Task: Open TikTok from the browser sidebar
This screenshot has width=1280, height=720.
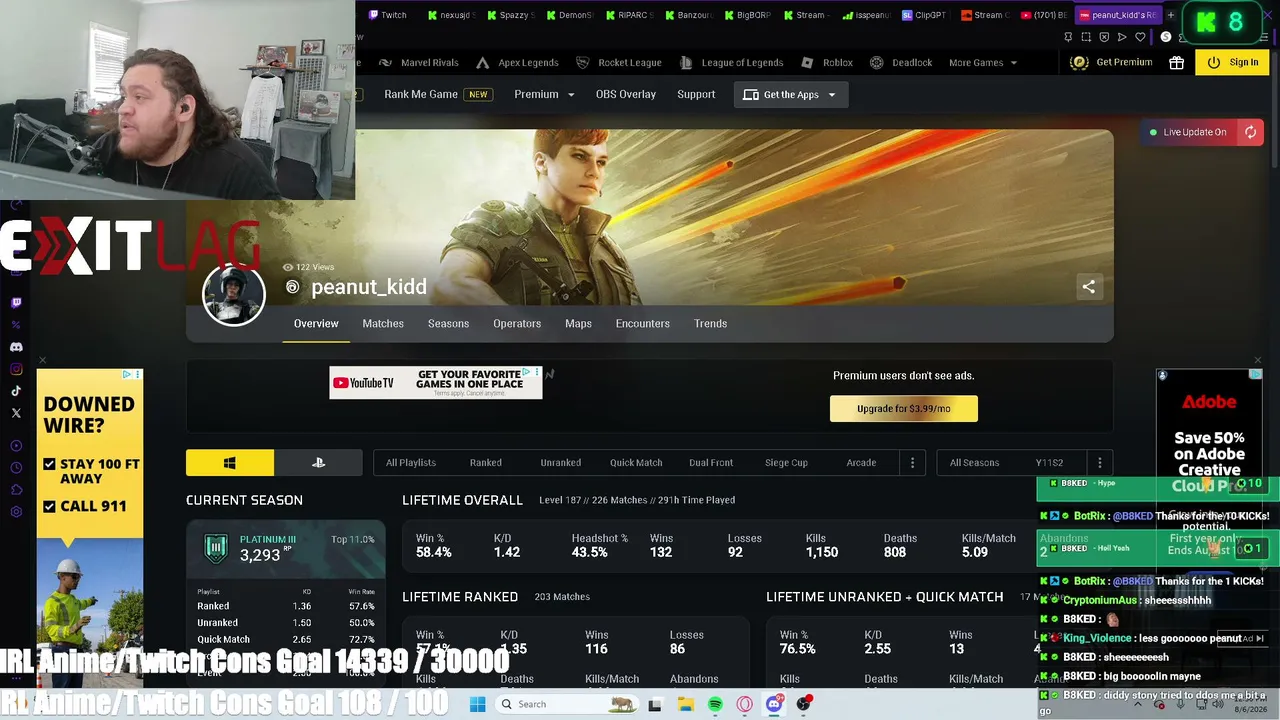Action: 16,391
